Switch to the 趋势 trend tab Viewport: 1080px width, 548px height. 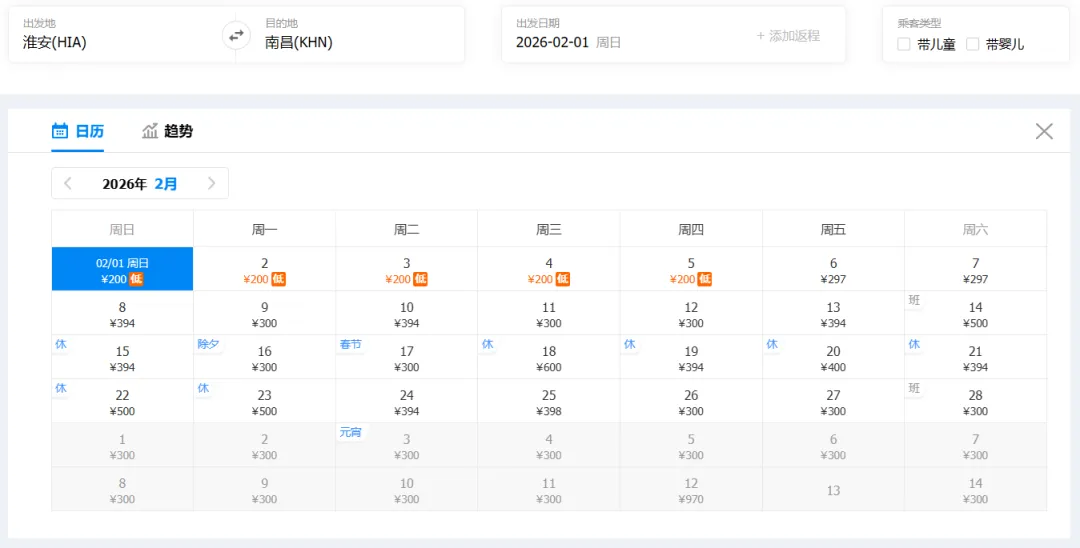click(x=167, y=131)
